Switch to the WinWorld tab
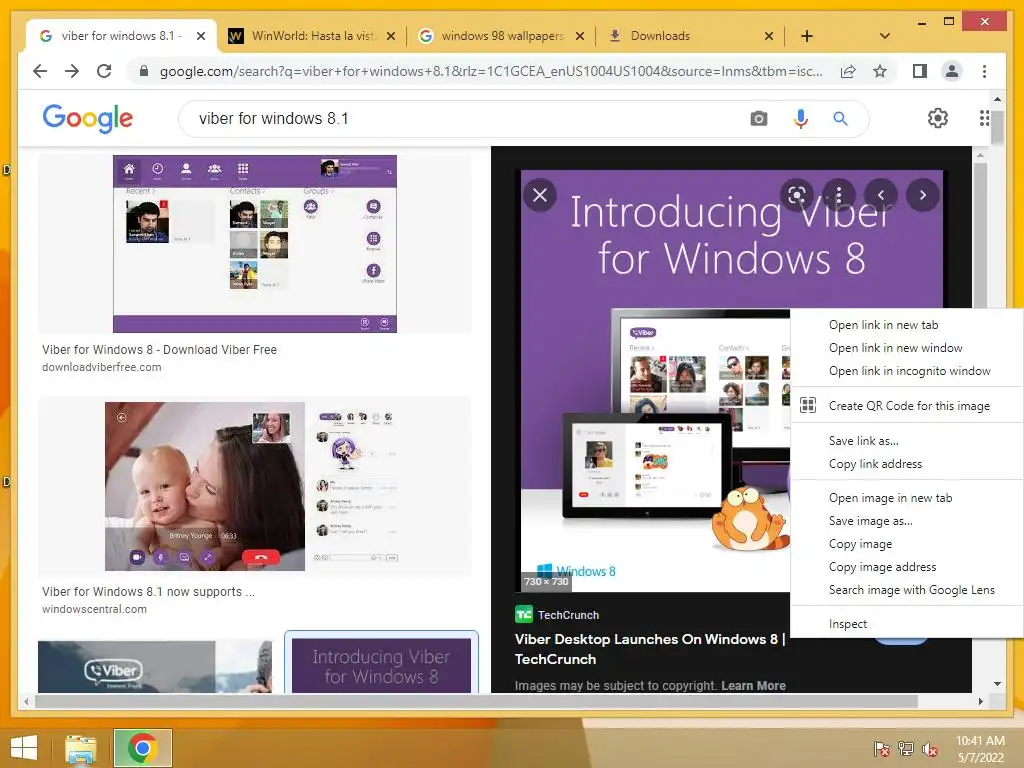This screenshot has height=768, width=1024. pyautogui.click(x=313, y=36)
